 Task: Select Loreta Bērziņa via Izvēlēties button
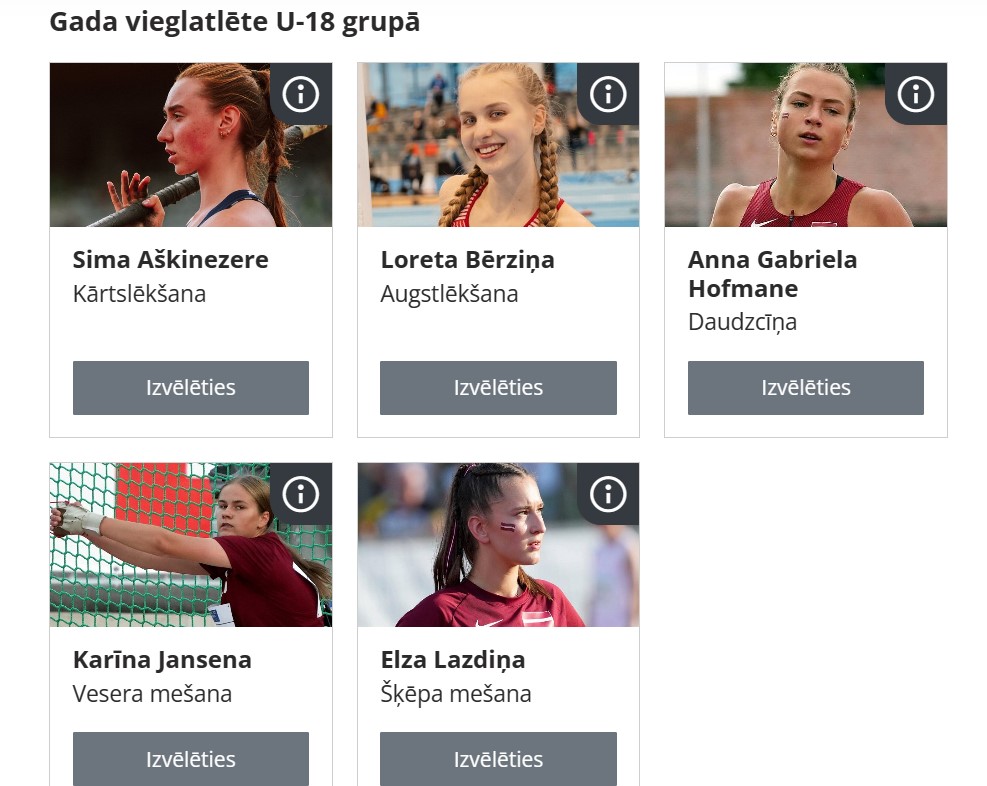pos(498,388)
